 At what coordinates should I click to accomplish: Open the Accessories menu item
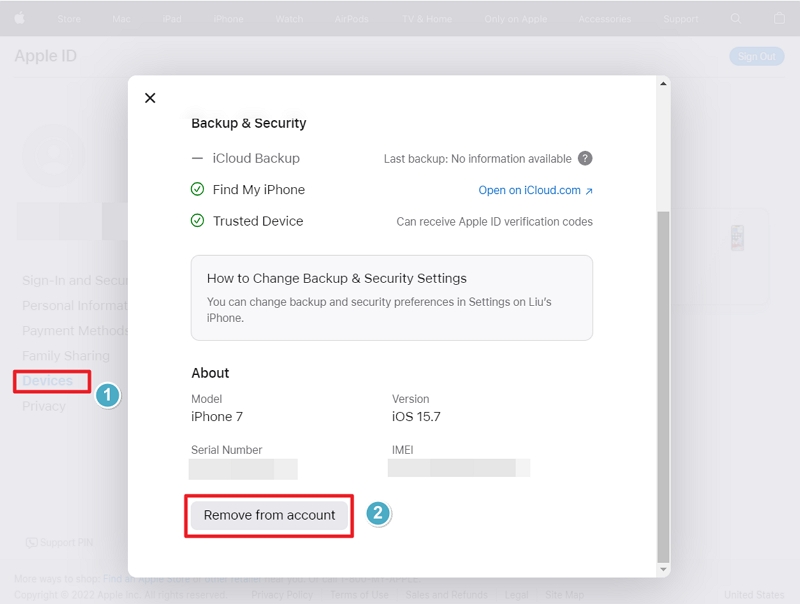605,19
